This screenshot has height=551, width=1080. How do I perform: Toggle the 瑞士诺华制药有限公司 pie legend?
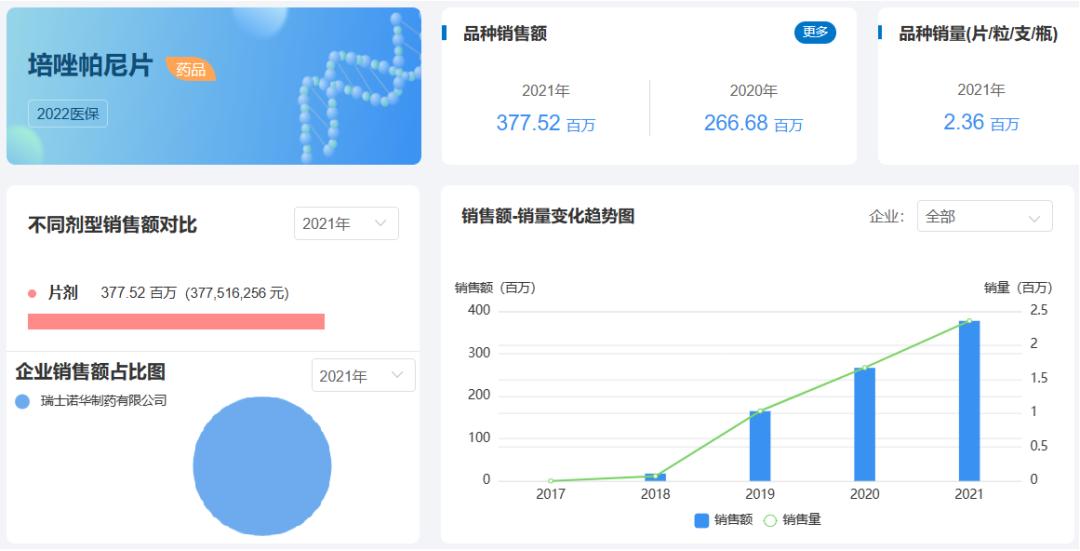[92, 401]
